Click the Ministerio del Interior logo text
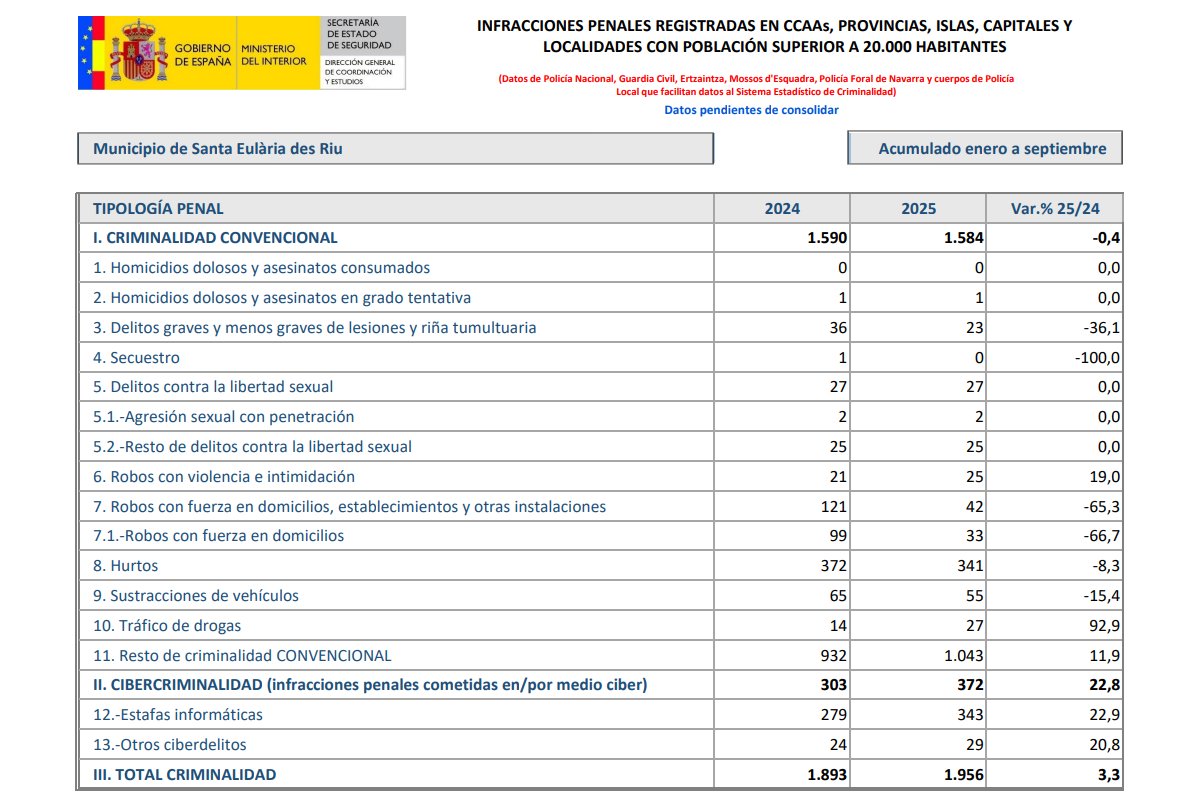Image resolution: width=1202 pixels, height=811 pixels. (x=268, y=54)
